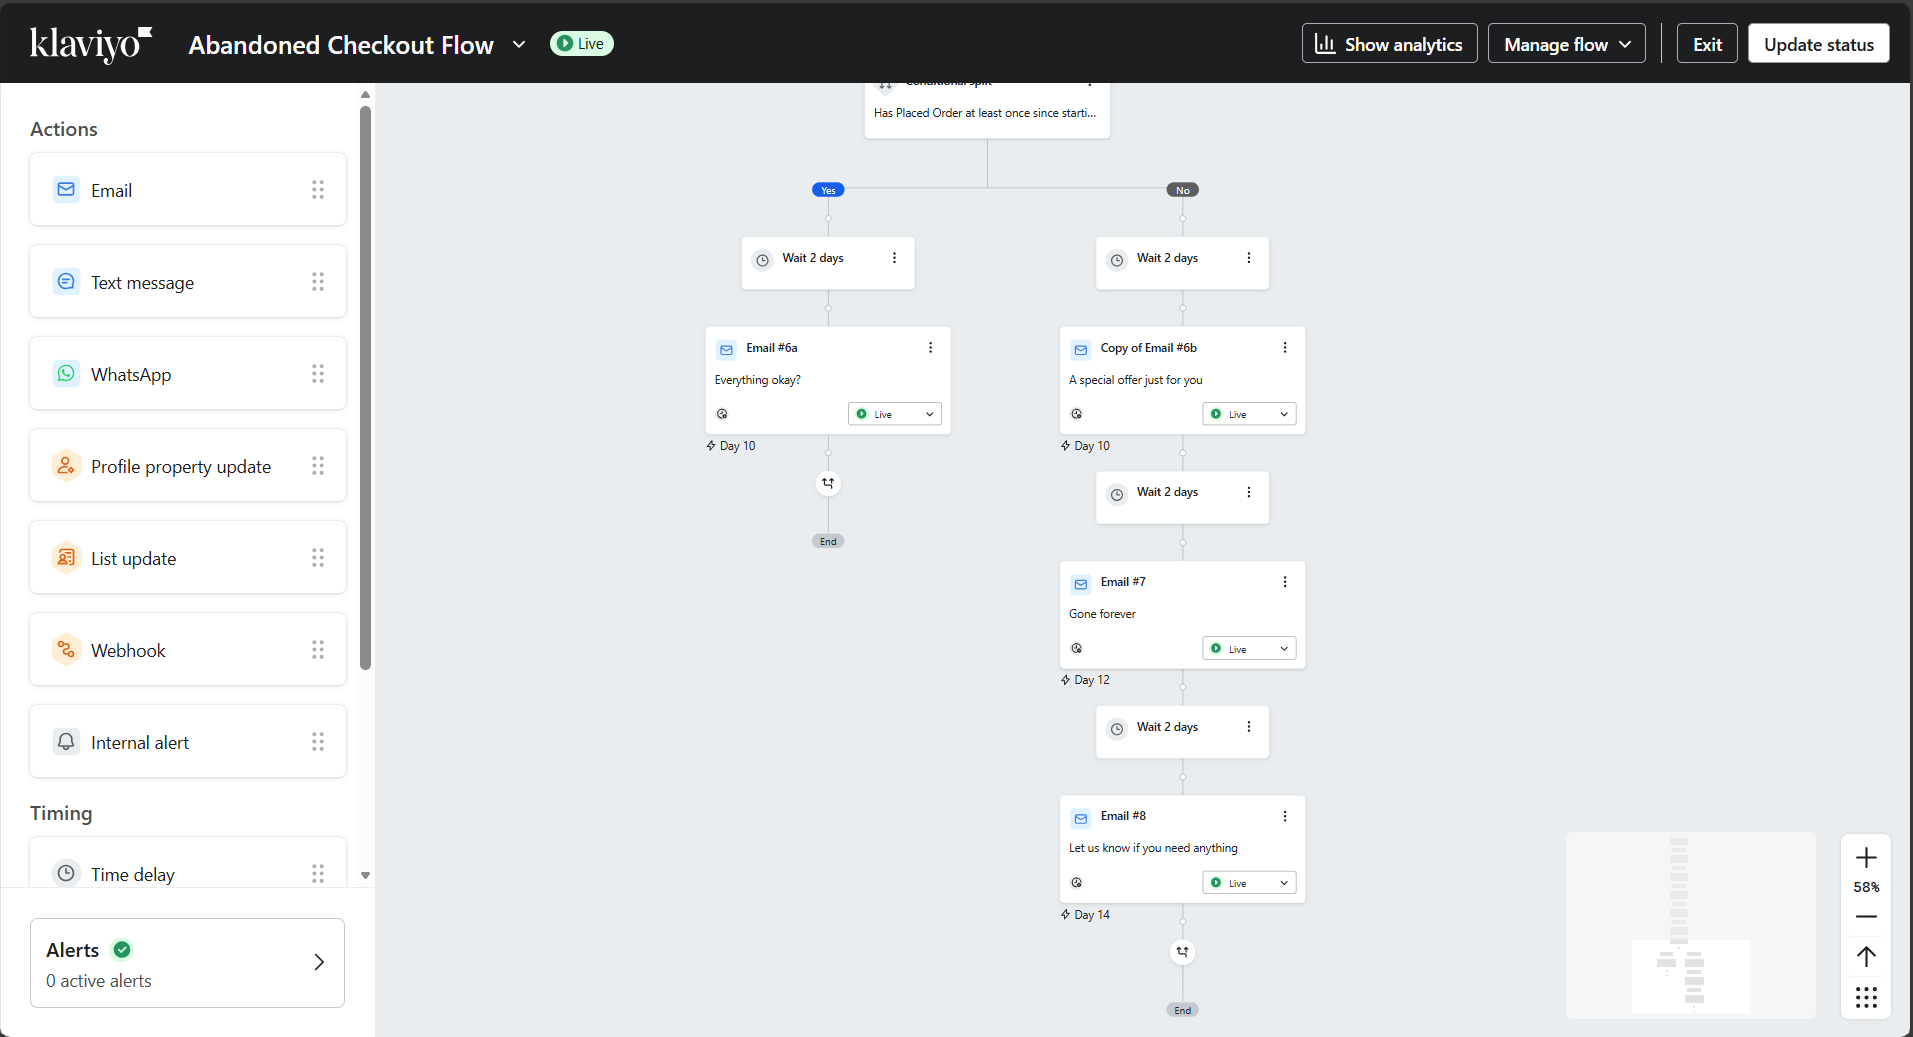The width and height of the screenshot is (1913, 1037).
Task: Select the Internal alert bell icon
Action: tap(65, 741)
